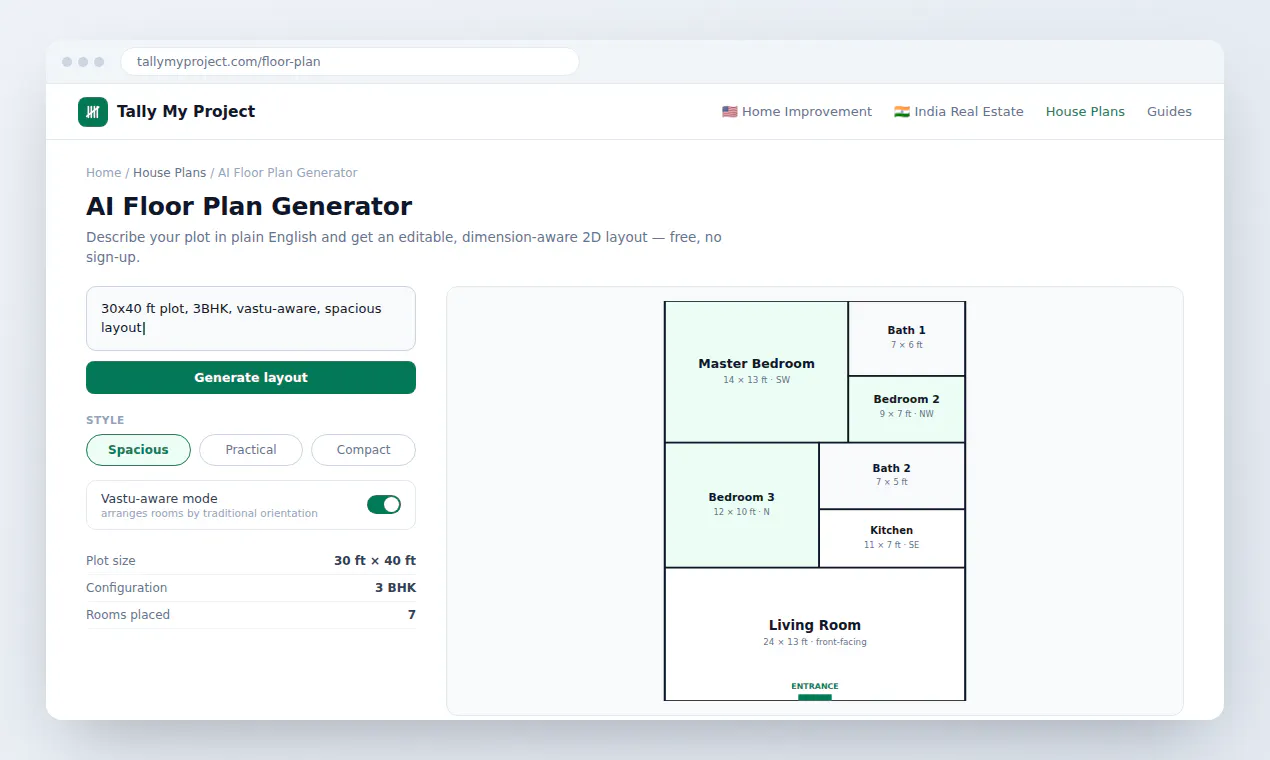Open the India Real Estate nav item
This screenshot has width=1270, height=760.
click(x=959, y=112)
